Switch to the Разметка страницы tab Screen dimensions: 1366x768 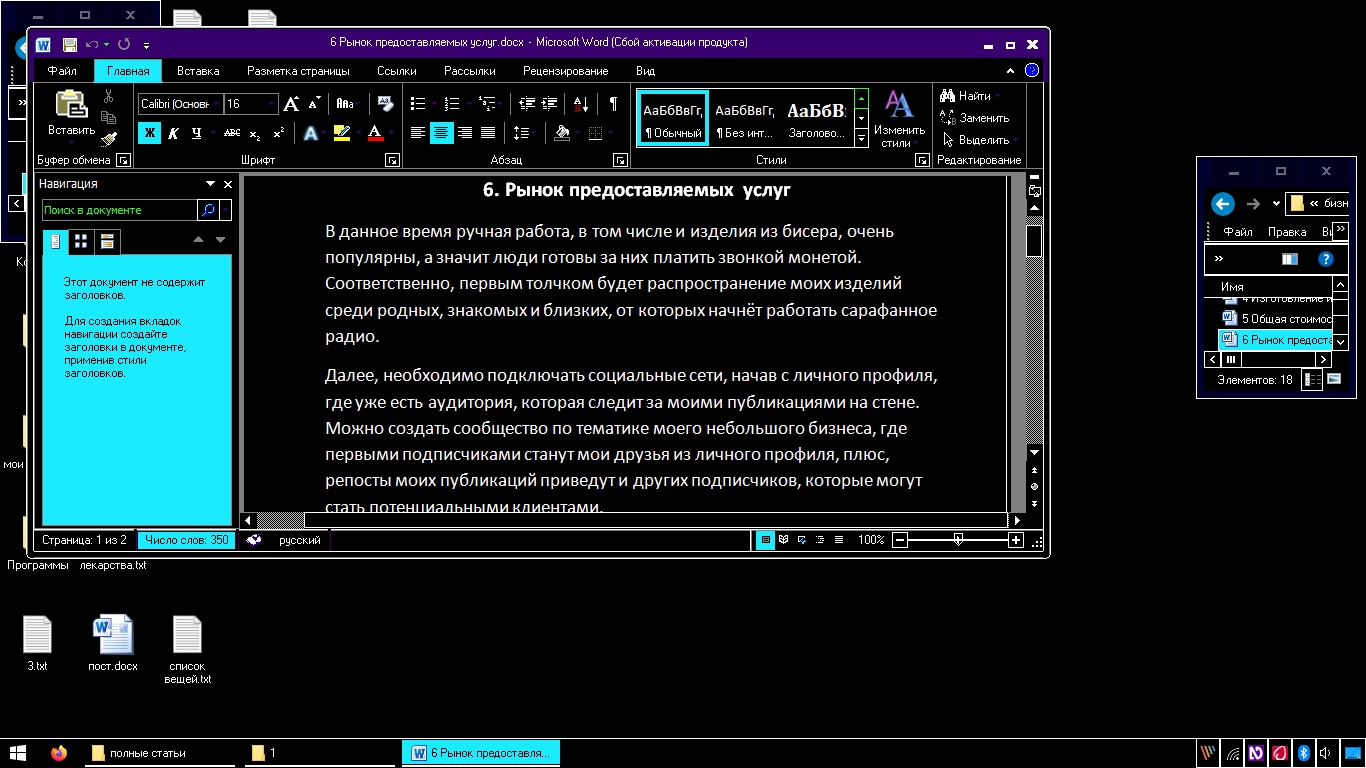298,71
